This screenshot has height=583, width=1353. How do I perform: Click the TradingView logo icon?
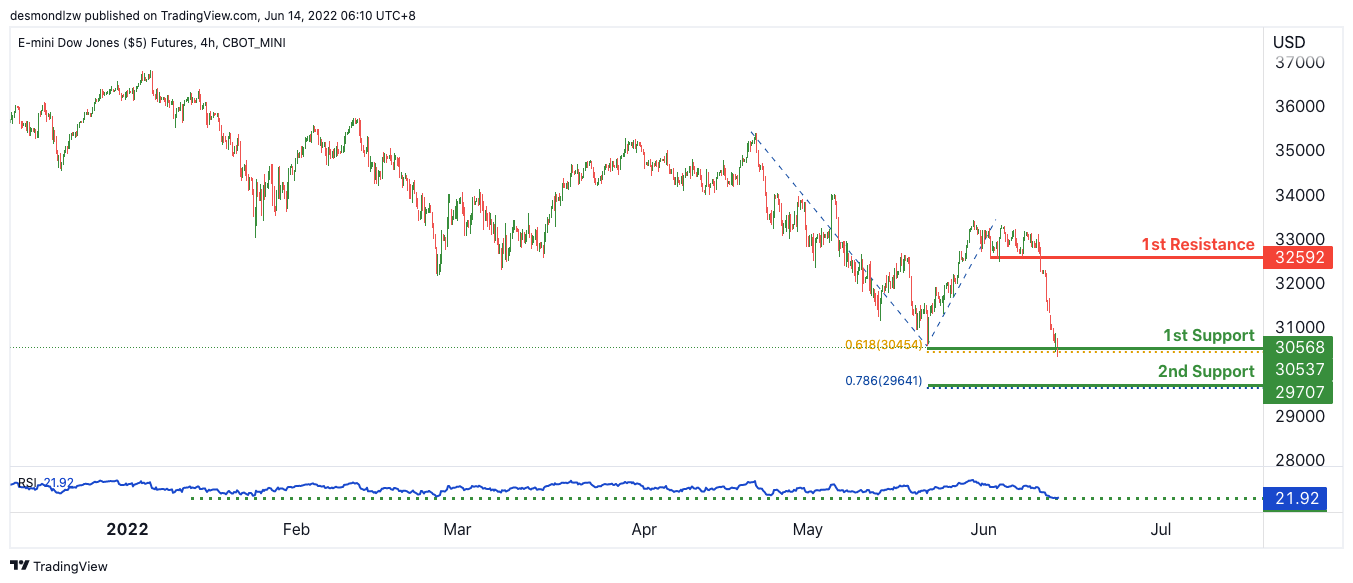pos(19,566)
